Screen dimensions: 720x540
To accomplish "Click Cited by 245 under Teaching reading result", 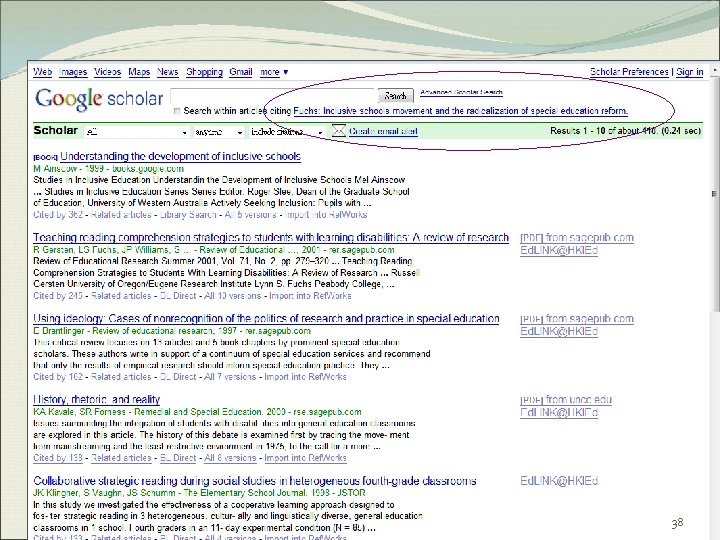I will pos(58,296).
